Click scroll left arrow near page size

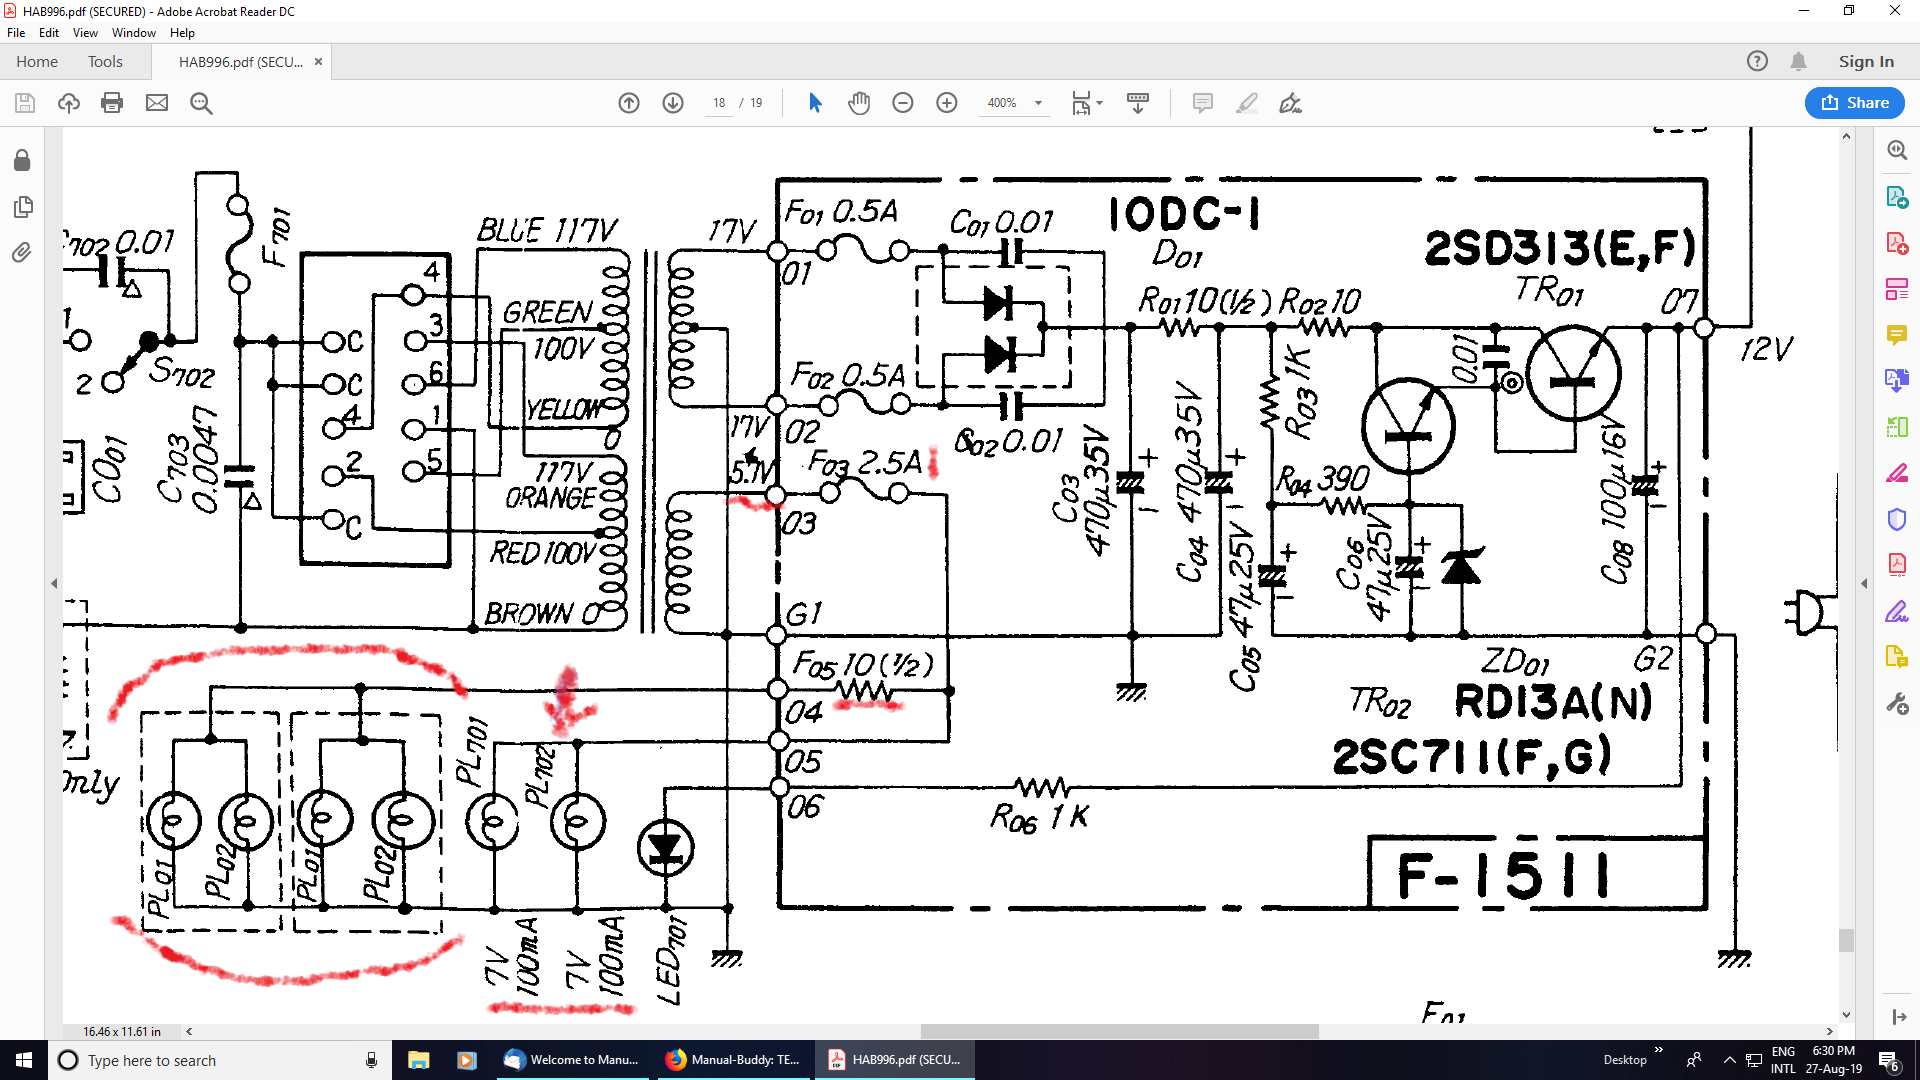(x=189, y=1031)
